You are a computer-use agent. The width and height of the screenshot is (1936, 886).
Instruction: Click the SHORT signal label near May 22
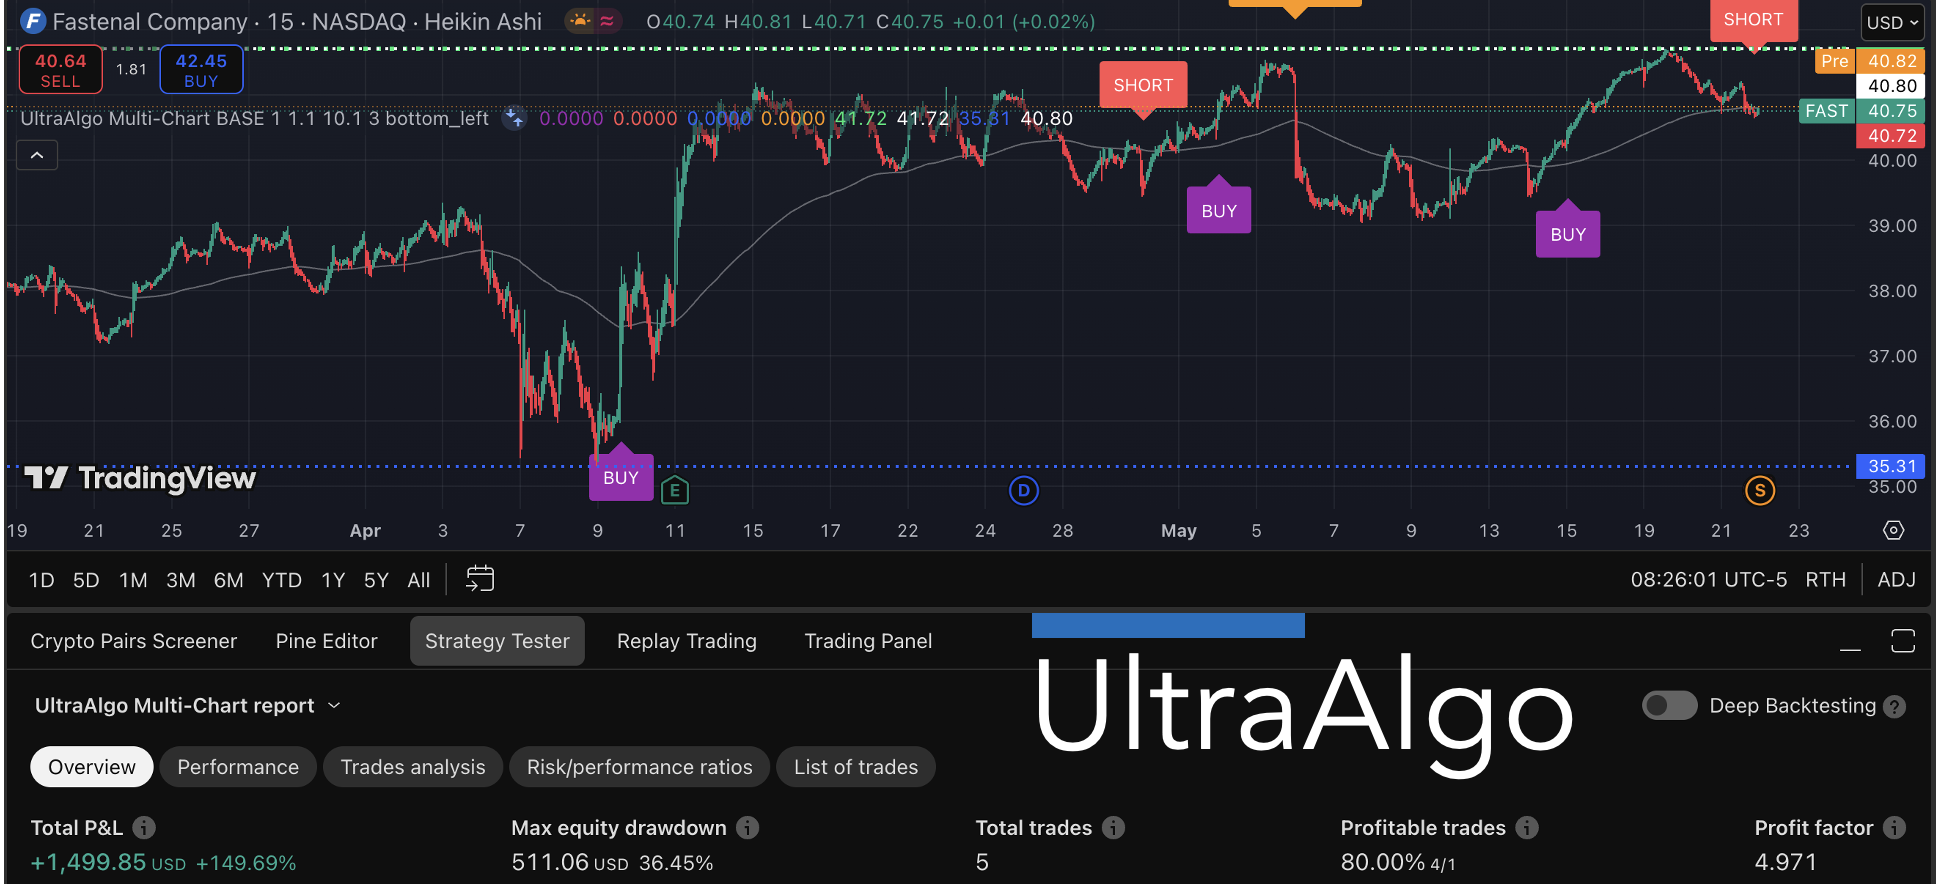click(x=1753, y=22)
